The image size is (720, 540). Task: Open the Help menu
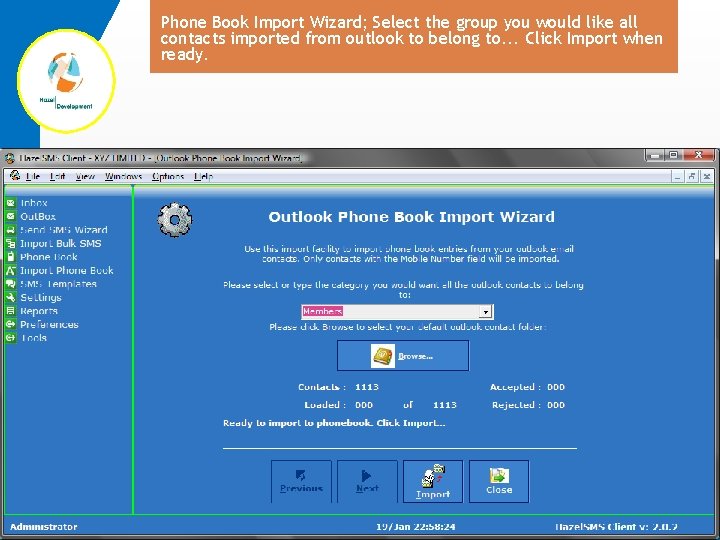coord(203,176)
